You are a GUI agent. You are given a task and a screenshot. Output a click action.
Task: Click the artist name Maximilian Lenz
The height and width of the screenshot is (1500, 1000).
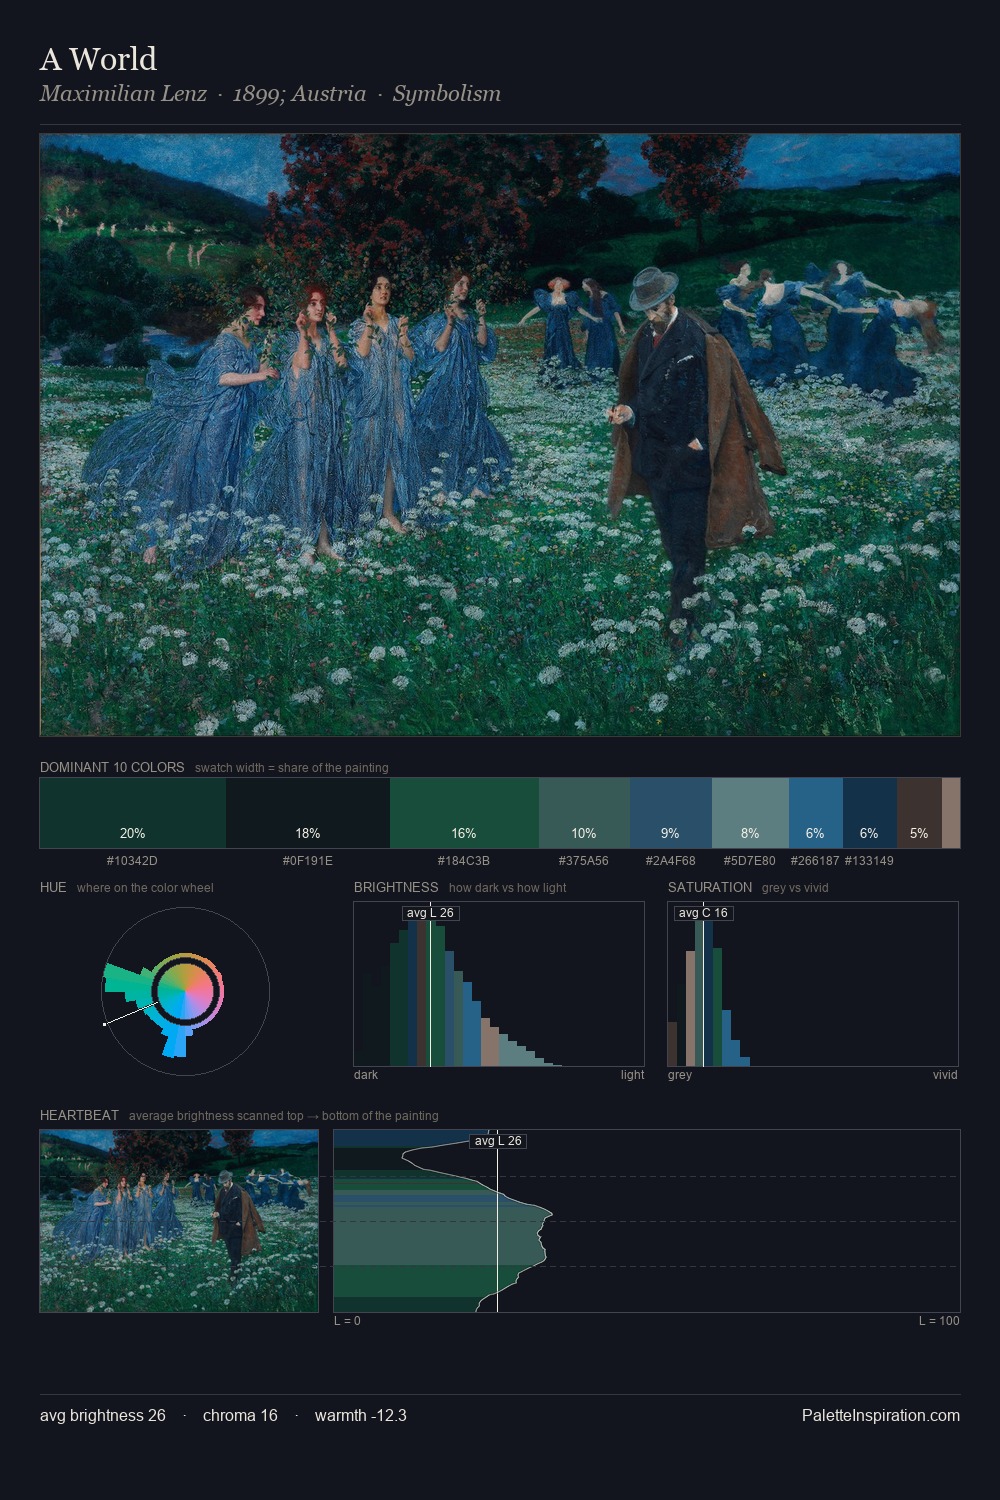123,94
